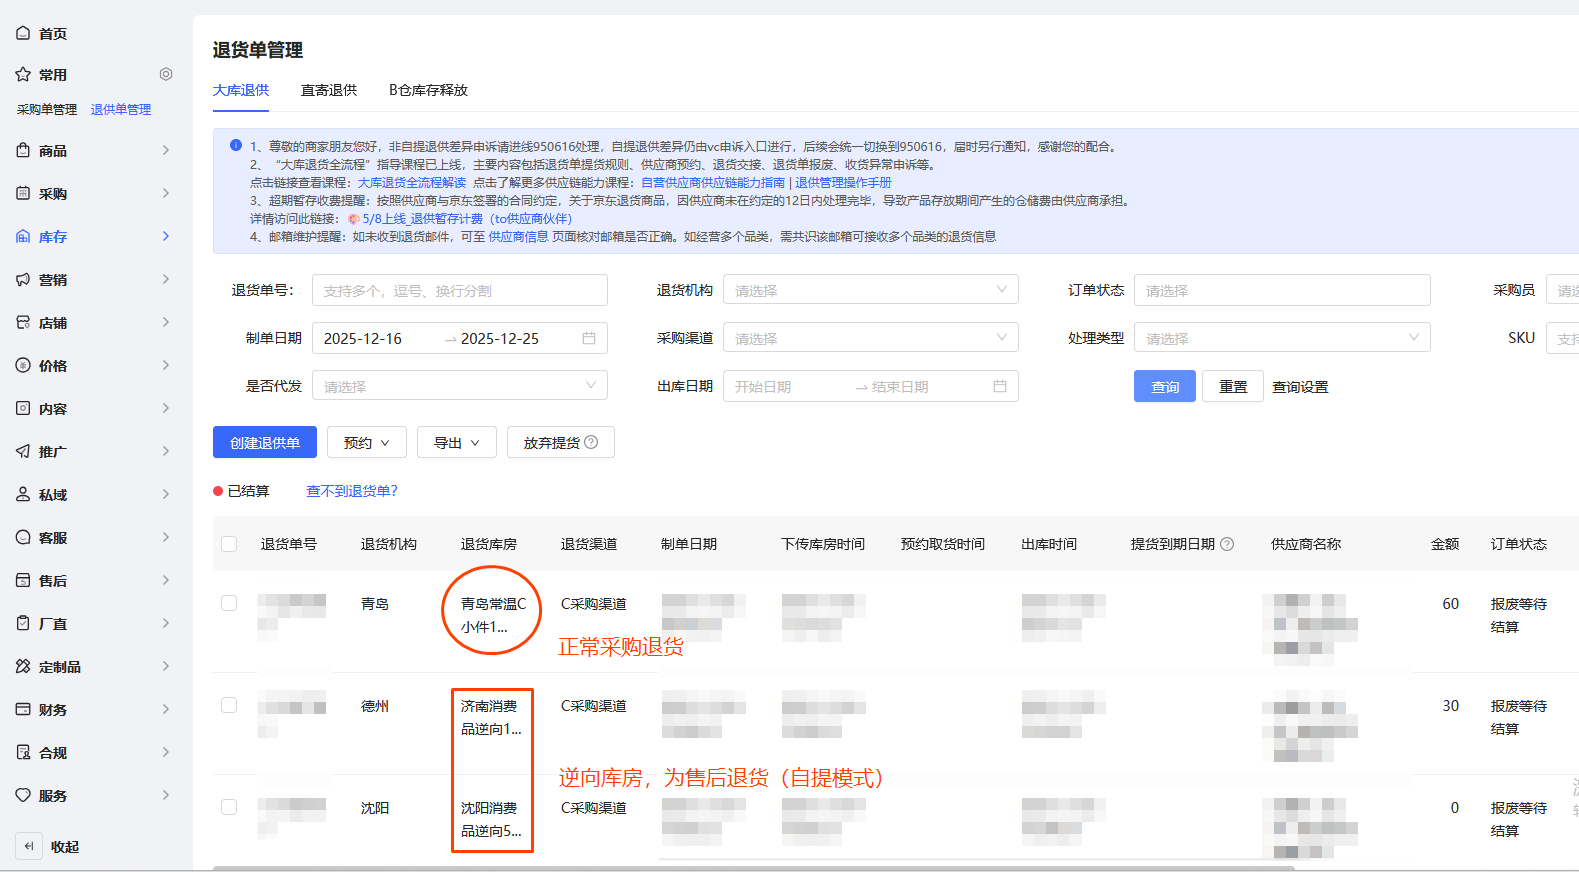Click the blue 查询 button
The width and height of the screenshot is (1579, 872).
1164,386
